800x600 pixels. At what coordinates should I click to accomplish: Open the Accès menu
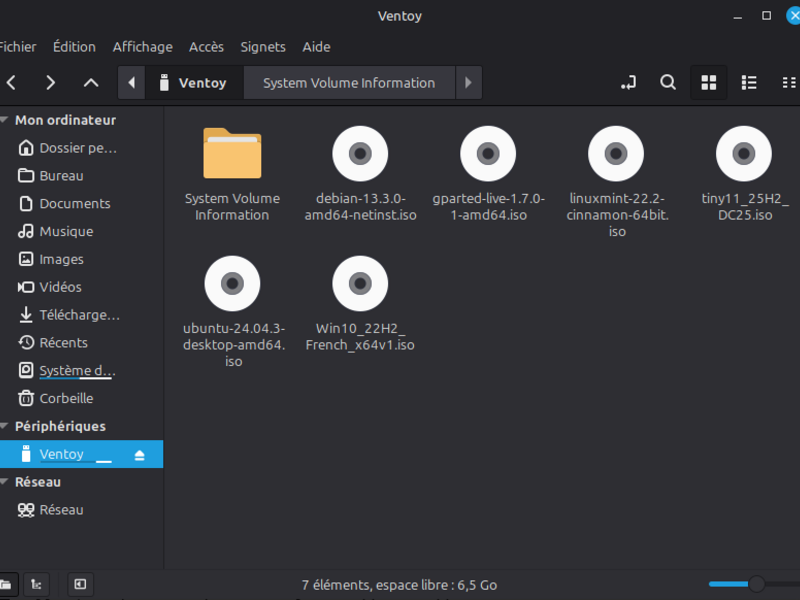pos(207,47)
